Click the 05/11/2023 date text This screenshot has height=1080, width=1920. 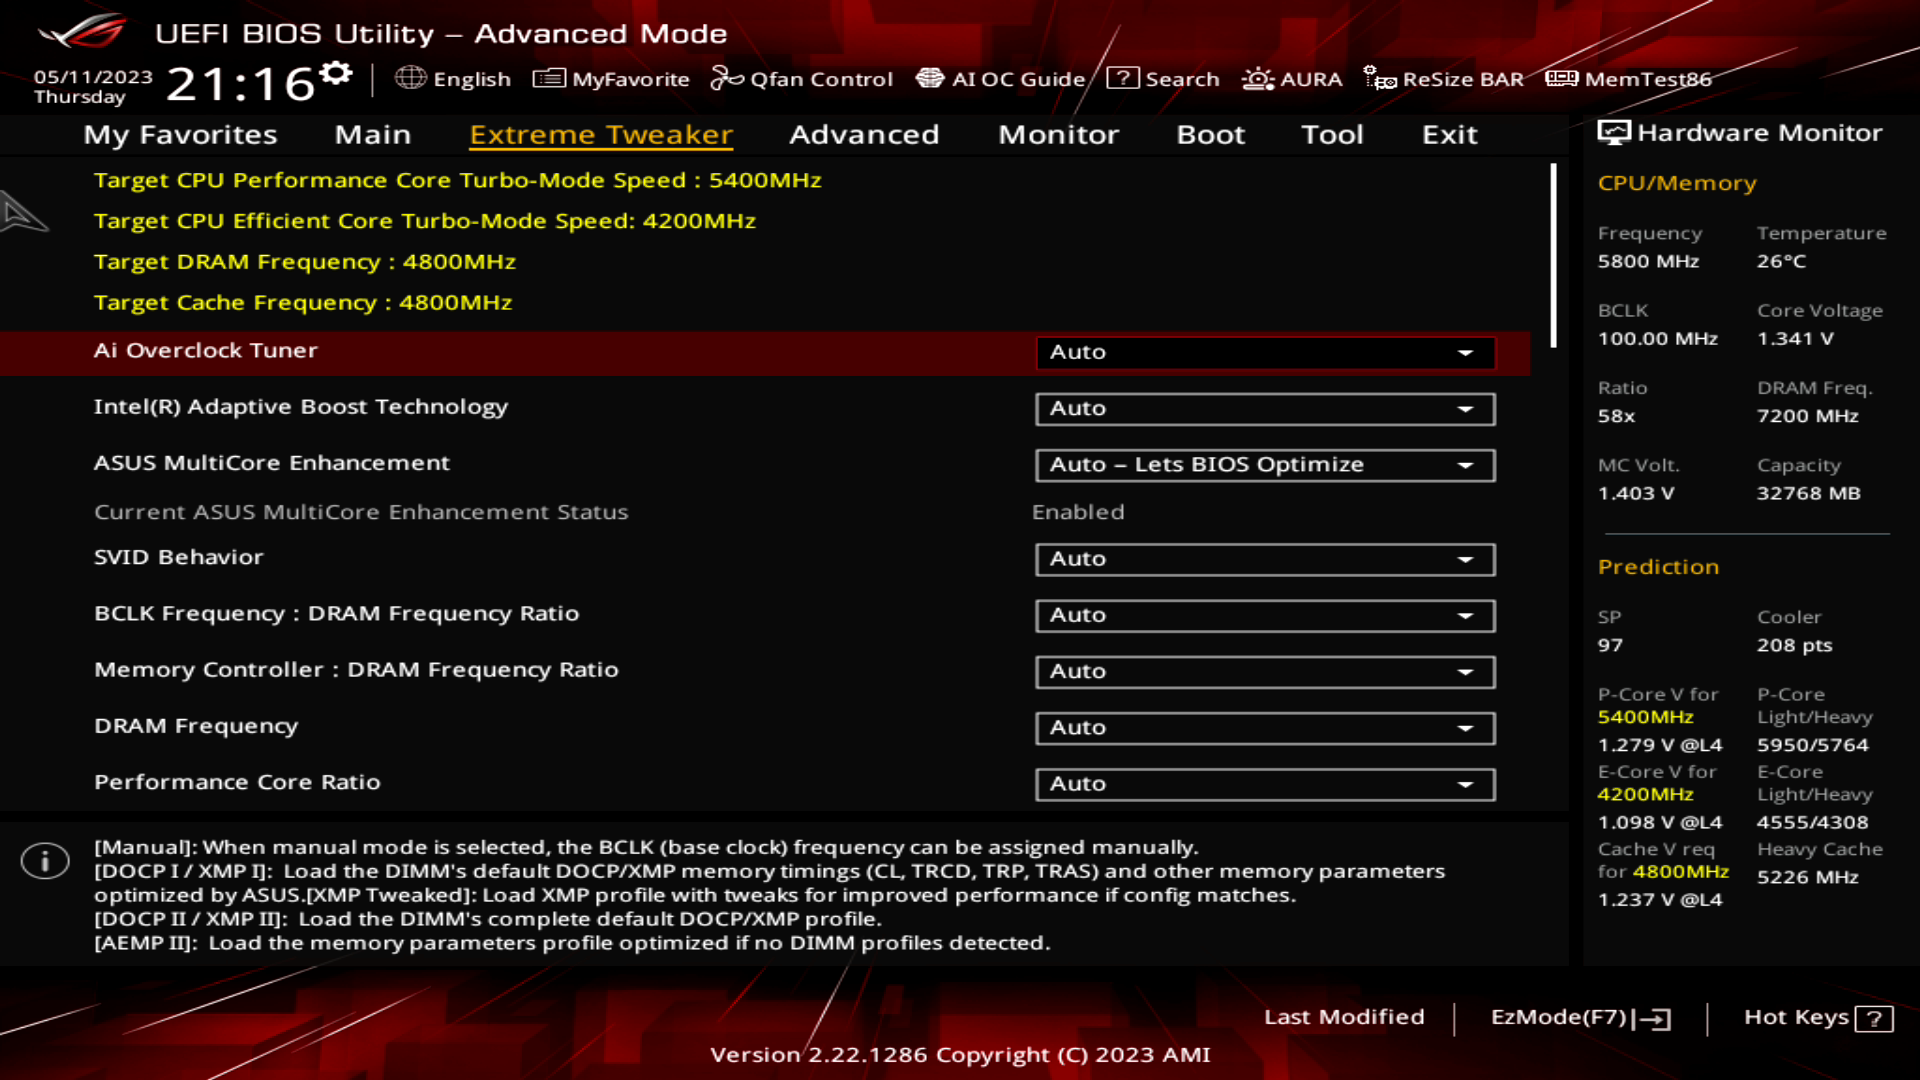point(93,77)
